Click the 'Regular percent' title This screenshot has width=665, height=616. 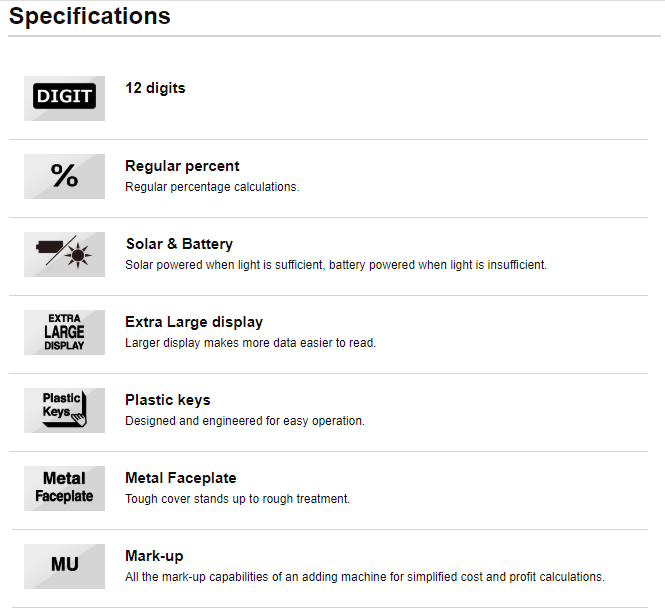tap(182, 166)
